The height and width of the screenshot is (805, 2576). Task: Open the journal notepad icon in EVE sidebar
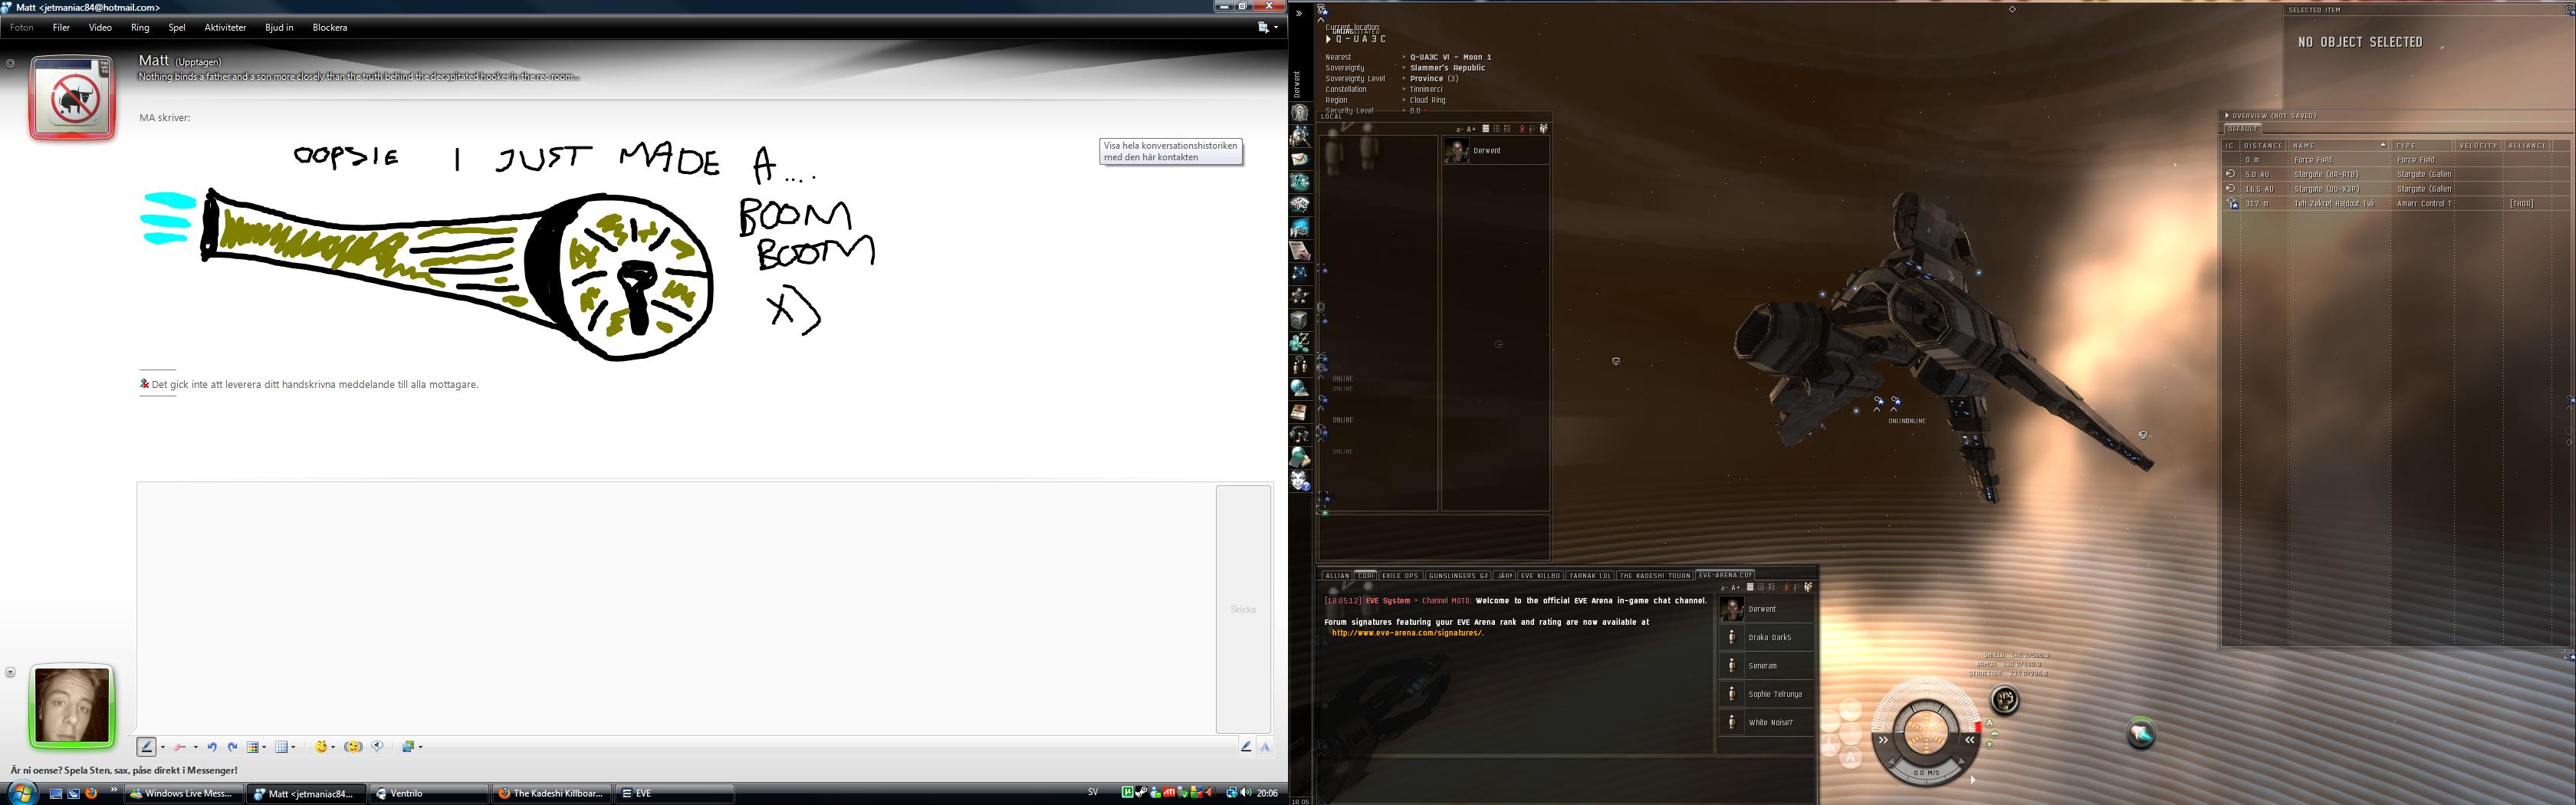tap(1300, 412)
